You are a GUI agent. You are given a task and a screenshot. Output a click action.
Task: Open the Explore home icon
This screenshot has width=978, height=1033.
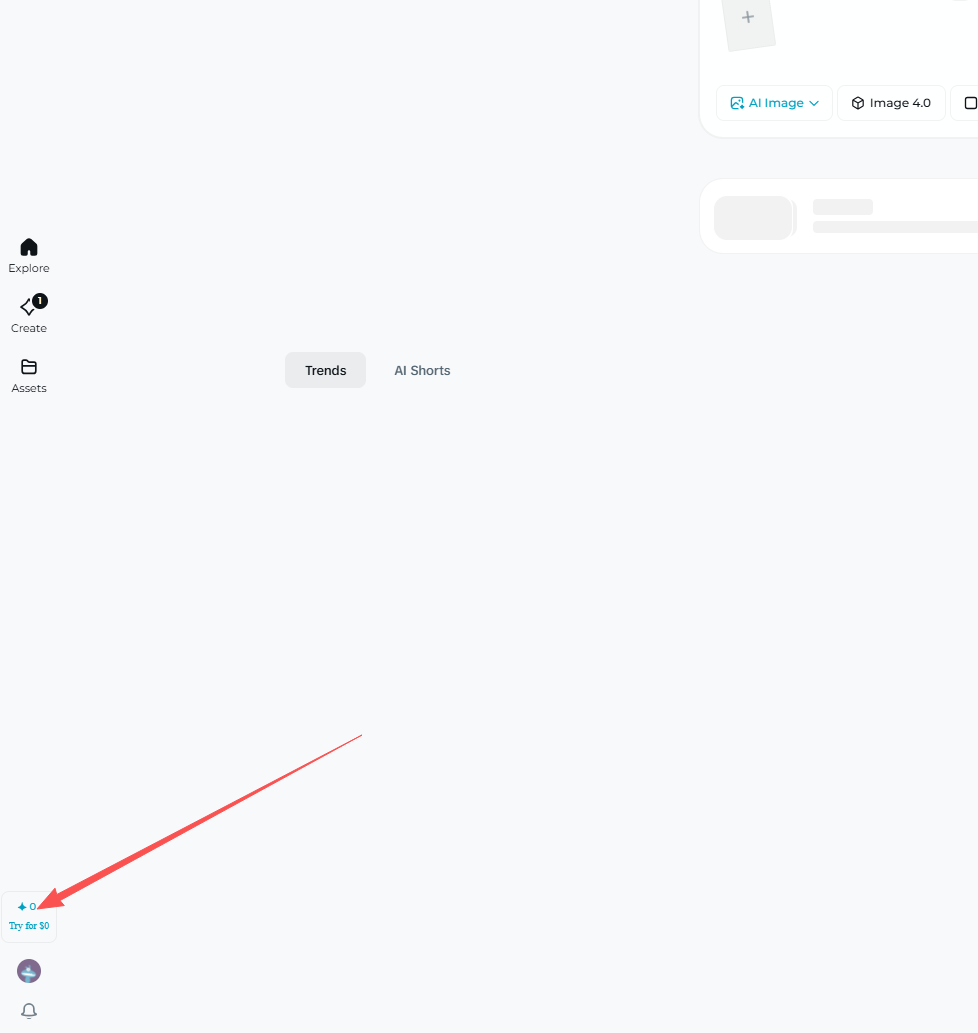point(29,247)
